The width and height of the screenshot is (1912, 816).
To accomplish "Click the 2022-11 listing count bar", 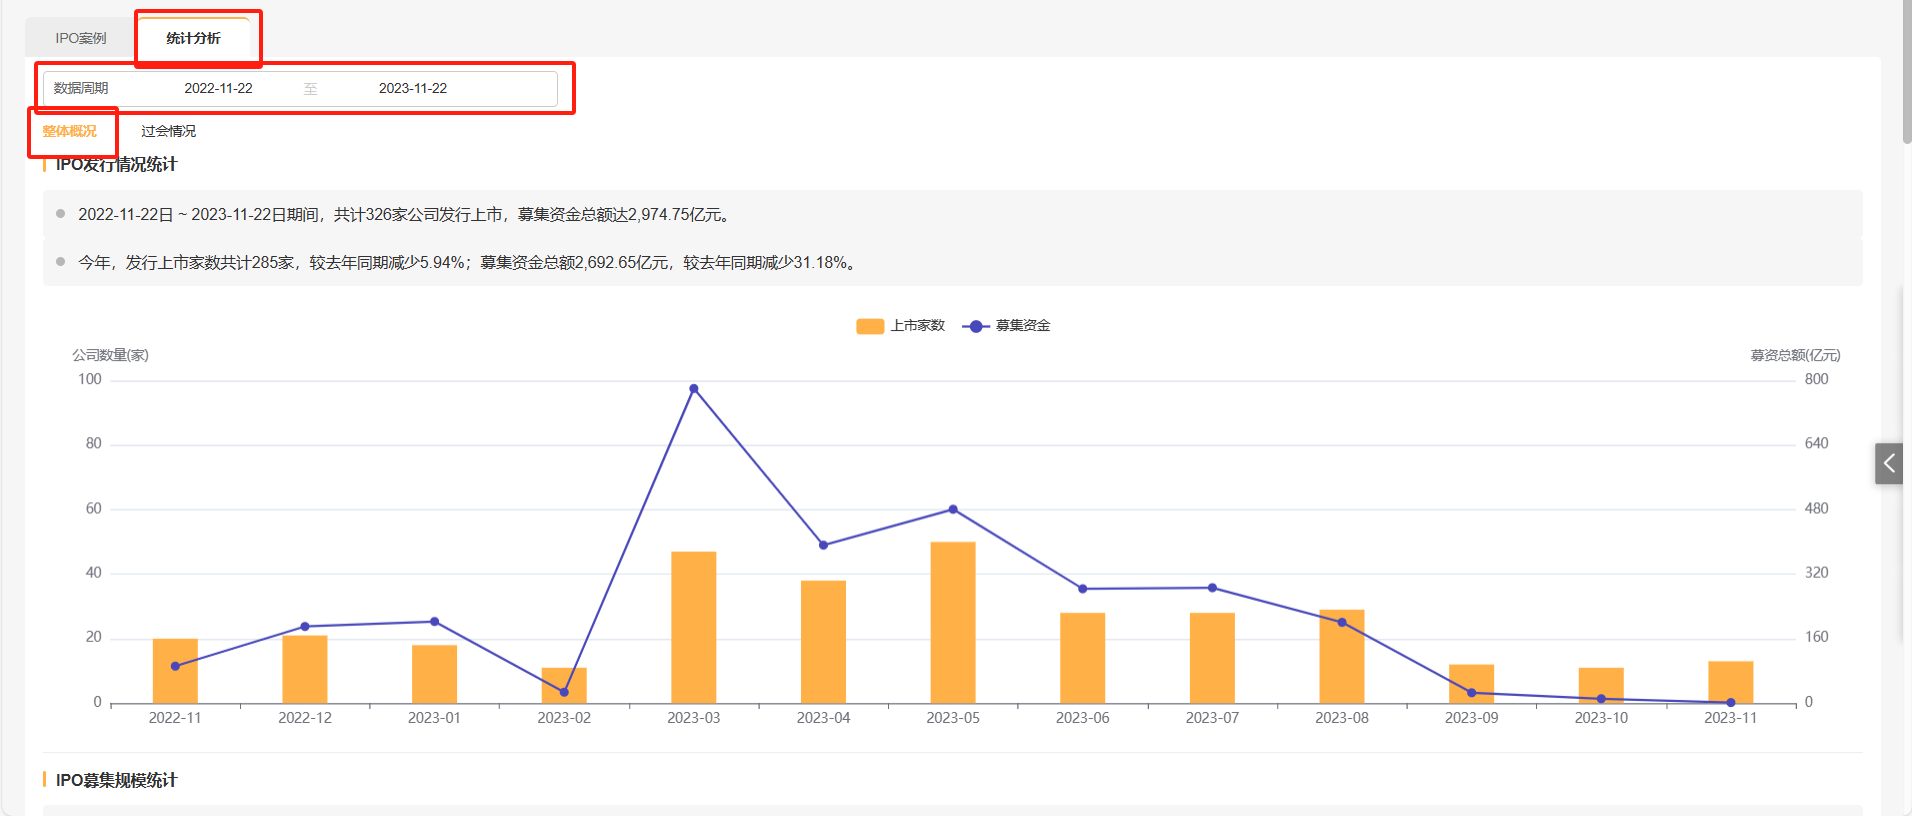I will pyautogui.click(x=175, y=670).
